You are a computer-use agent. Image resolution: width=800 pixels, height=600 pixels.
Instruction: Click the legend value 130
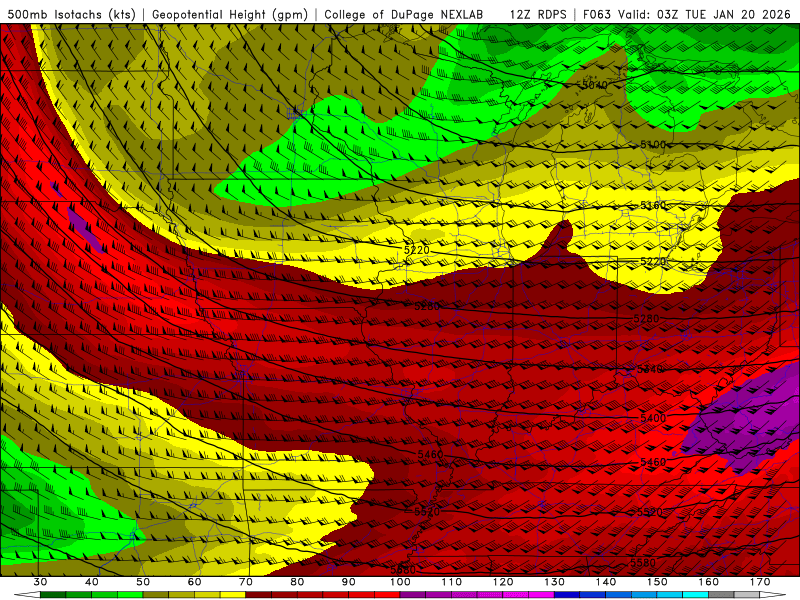[x=555, y=582]
